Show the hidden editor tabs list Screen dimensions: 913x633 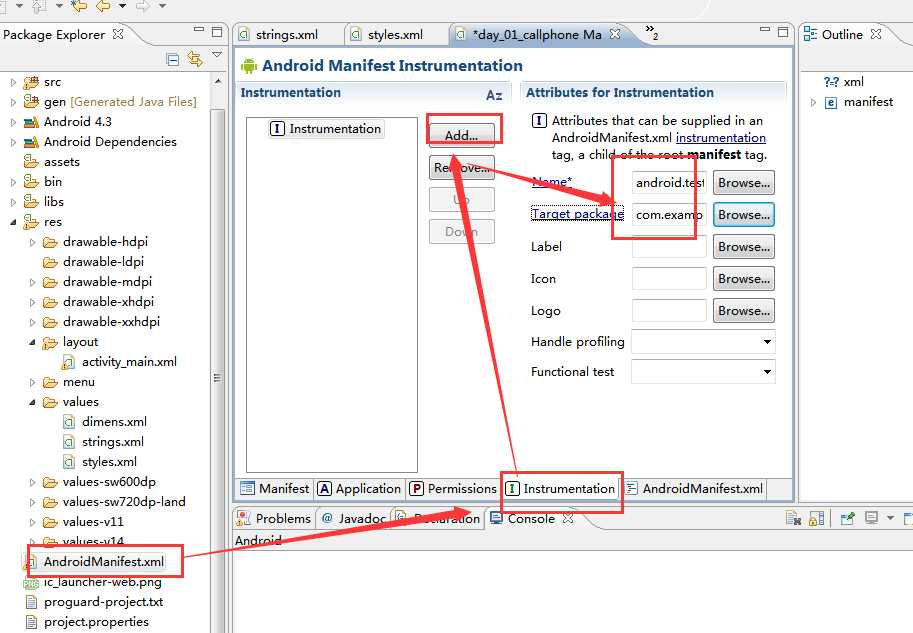pos(652,32)
